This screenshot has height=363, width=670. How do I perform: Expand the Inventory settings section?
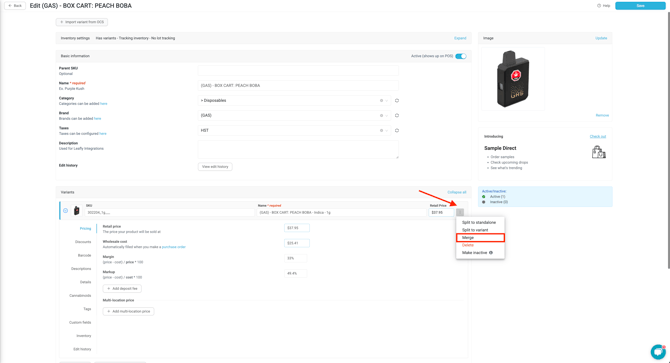coord(460,38)
